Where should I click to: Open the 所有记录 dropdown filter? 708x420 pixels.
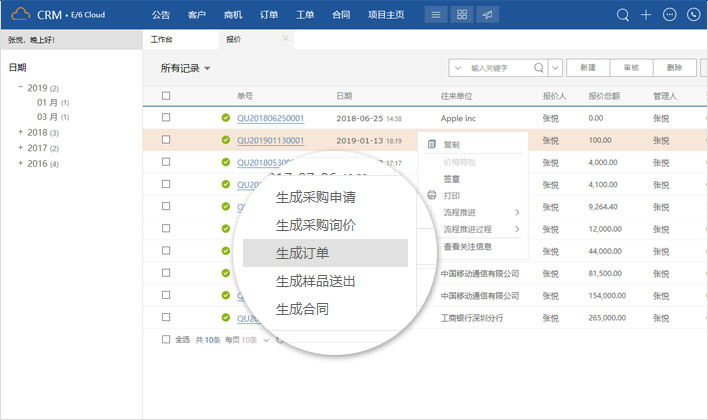186,68
